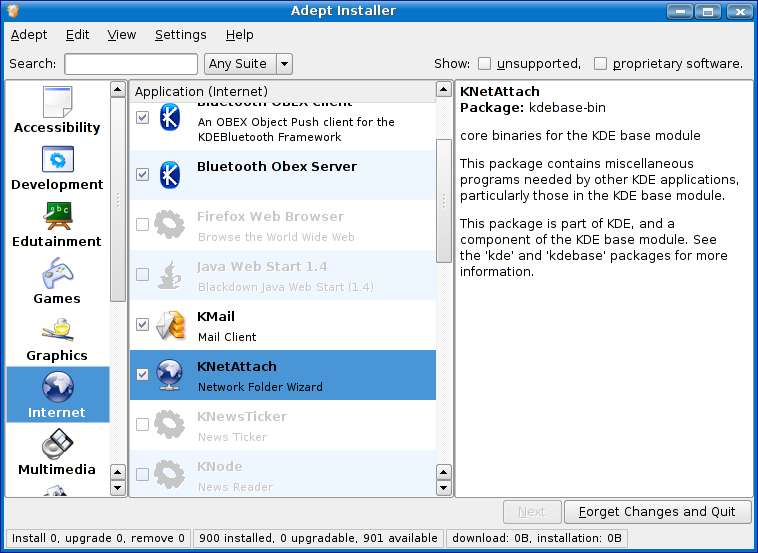Screen dimensions: 758x553
Task: Open the Graphics category icon
Action: pos(57,330)
